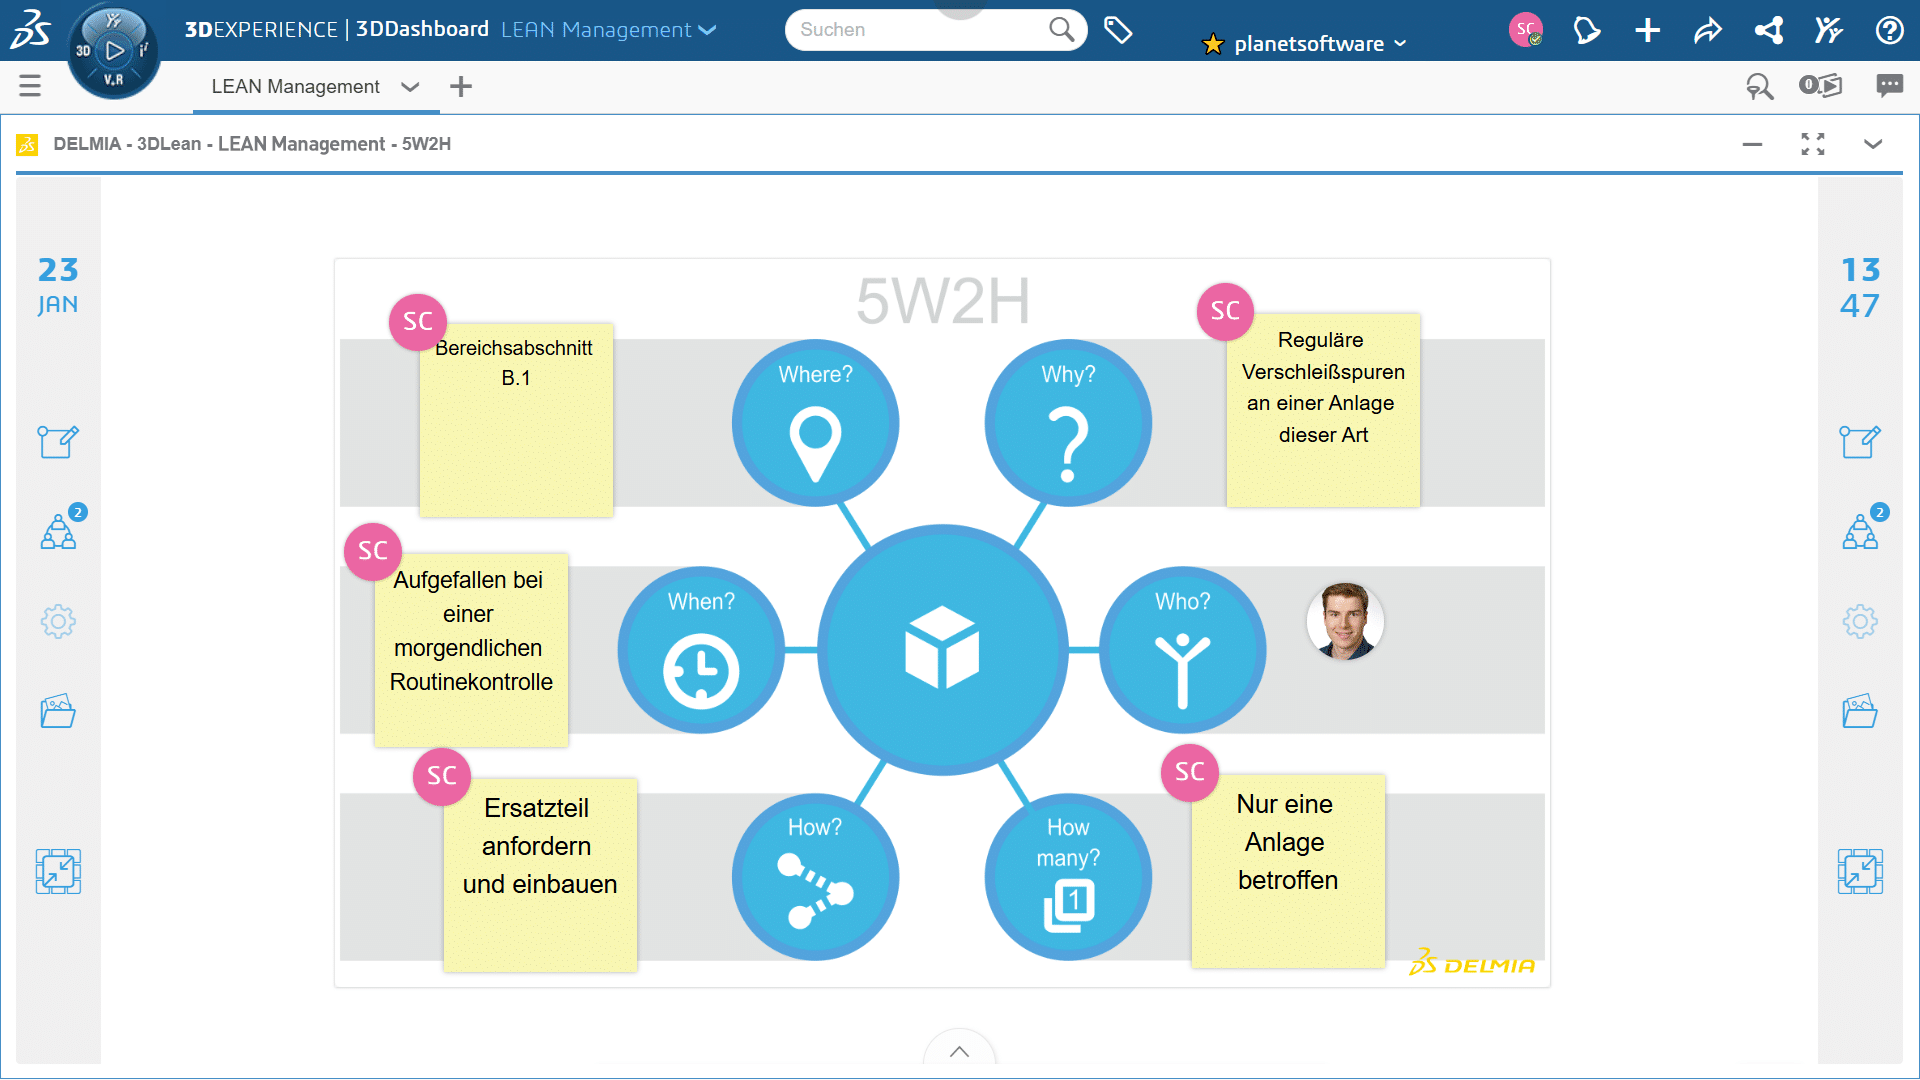Click the How? process circle
Image resolution: width=1920 pixels, height=1080 pixels.
815,877
